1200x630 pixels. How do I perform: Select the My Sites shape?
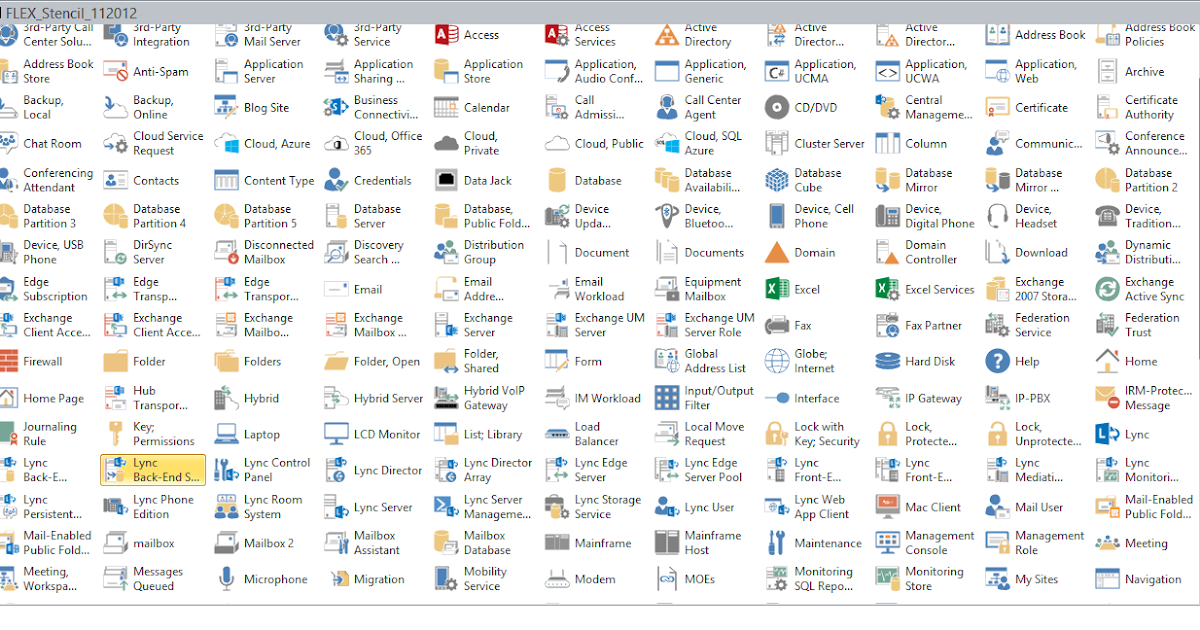click(x=1022, y=579)
